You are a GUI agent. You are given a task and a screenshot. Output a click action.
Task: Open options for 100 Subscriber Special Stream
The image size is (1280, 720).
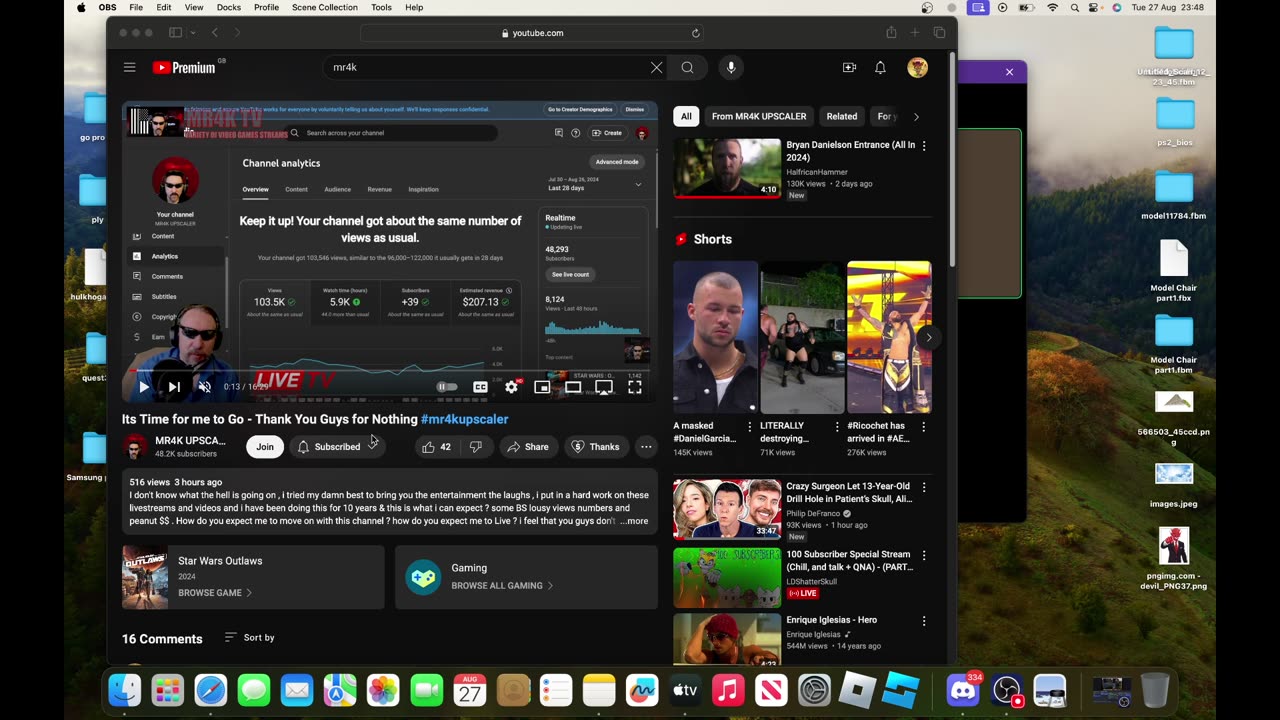[924, 555]
